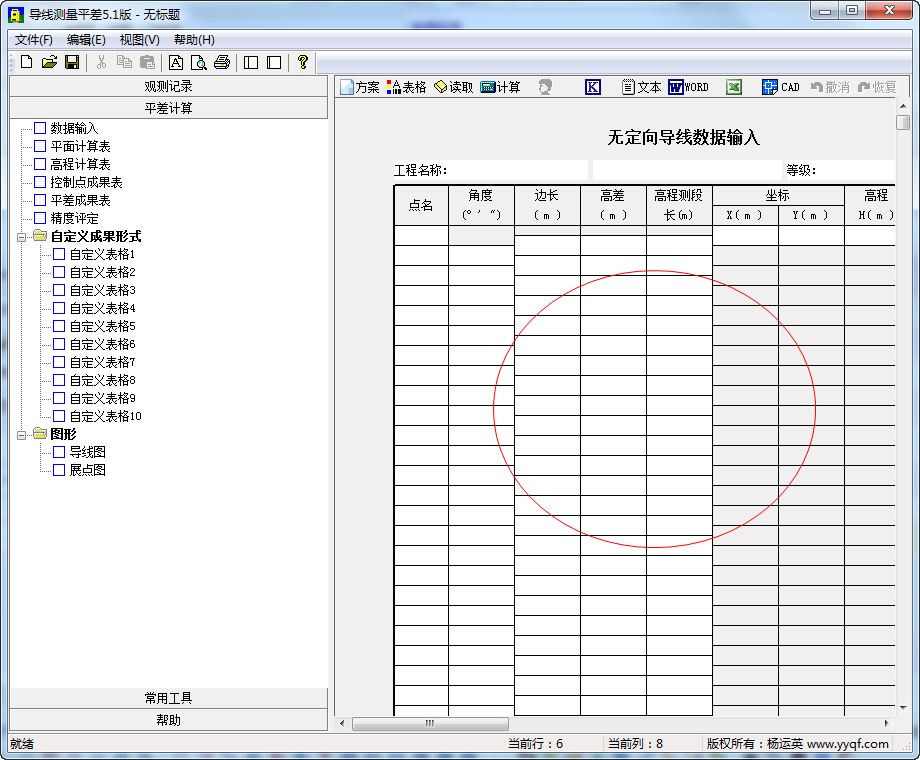Open a file with the open folder icon

48,61
